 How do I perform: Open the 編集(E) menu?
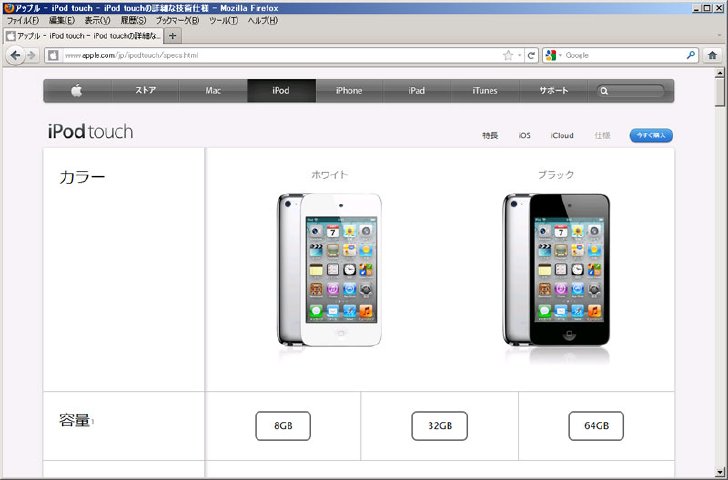(x=62, y=20)
